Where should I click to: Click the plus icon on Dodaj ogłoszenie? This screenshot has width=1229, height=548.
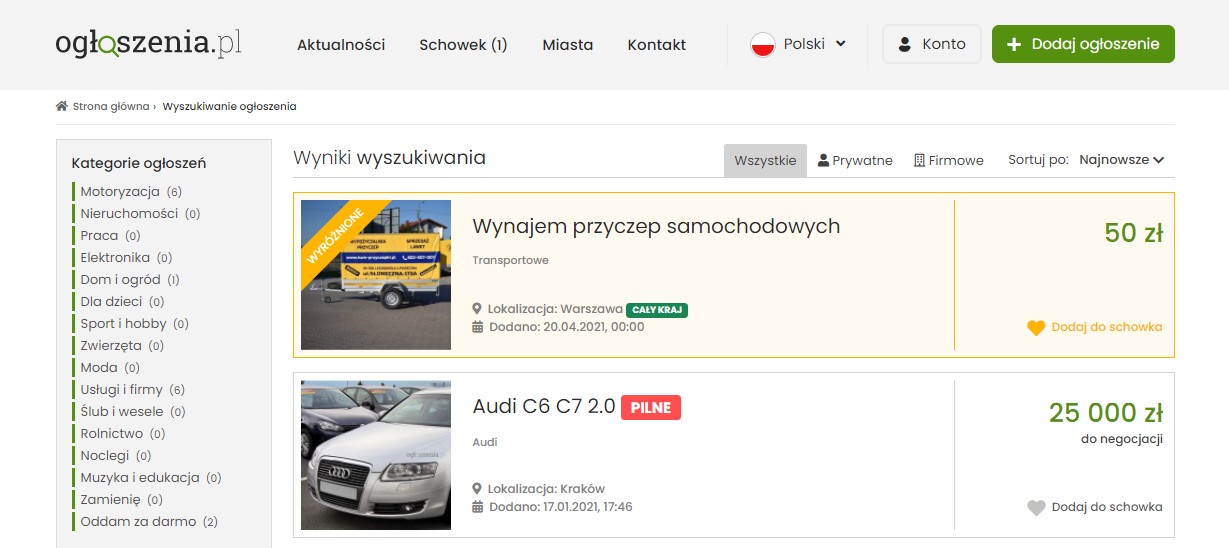[1014, 44]
